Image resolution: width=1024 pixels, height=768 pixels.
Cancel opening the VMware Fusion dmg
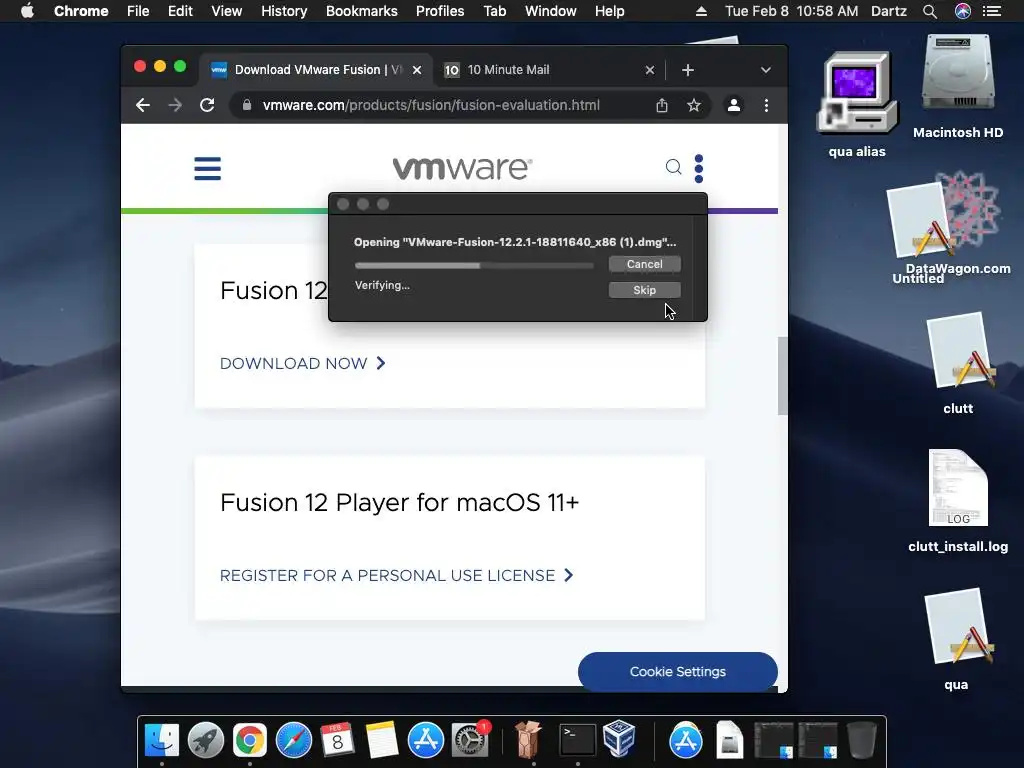pos(645,264)
